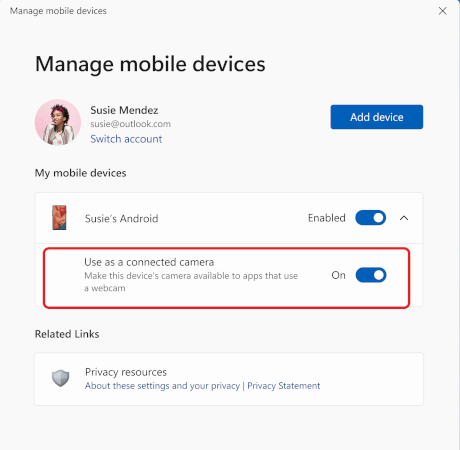The image size is (460, 450).
Task: Open About these settings and your privacy
Action: (162, 386)
